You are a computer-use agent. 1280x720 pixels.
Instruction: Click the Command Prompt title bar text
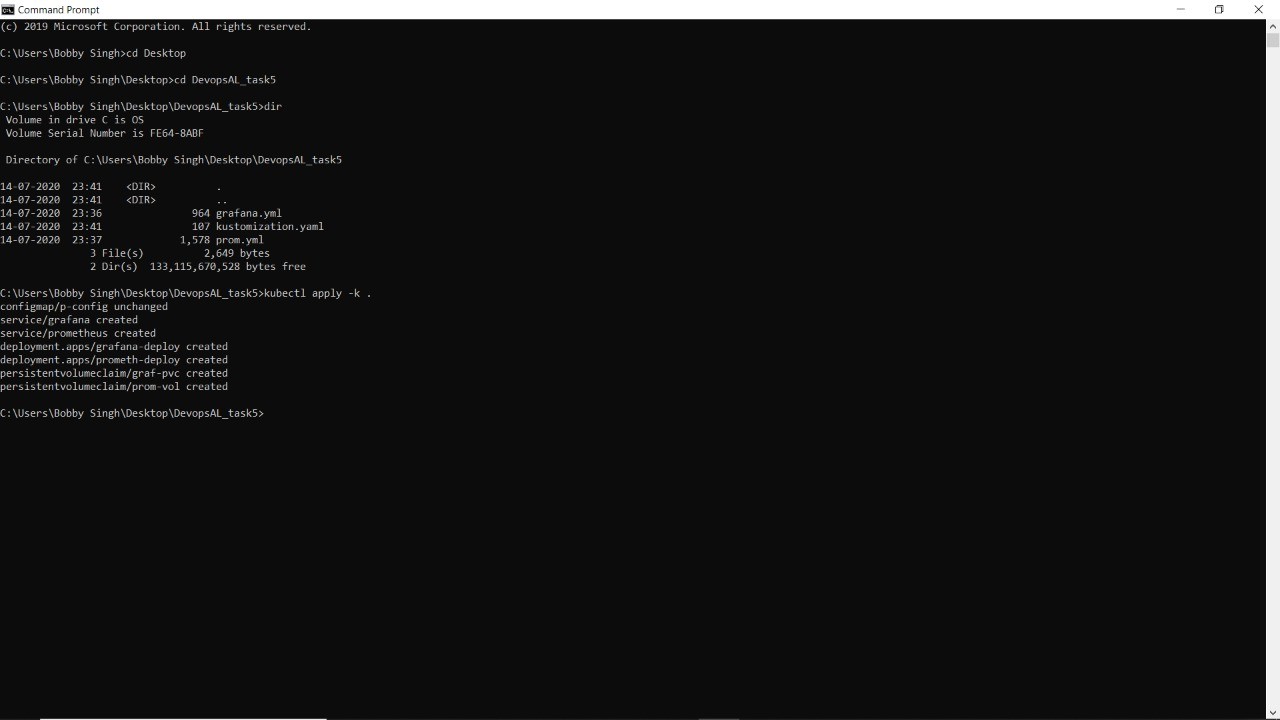point(58,9)
